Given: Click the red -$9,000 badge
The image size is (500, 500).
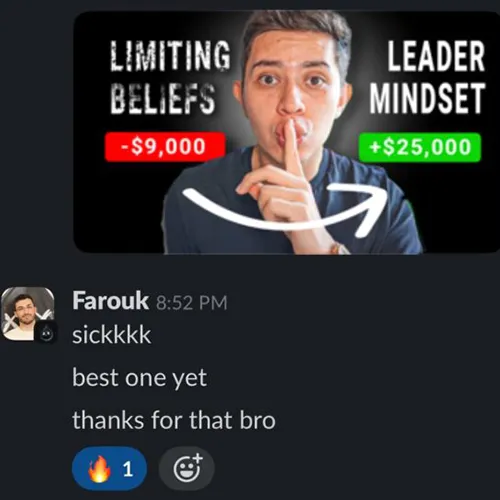Looking at the screenshot, I should click(x=165, y=147).
